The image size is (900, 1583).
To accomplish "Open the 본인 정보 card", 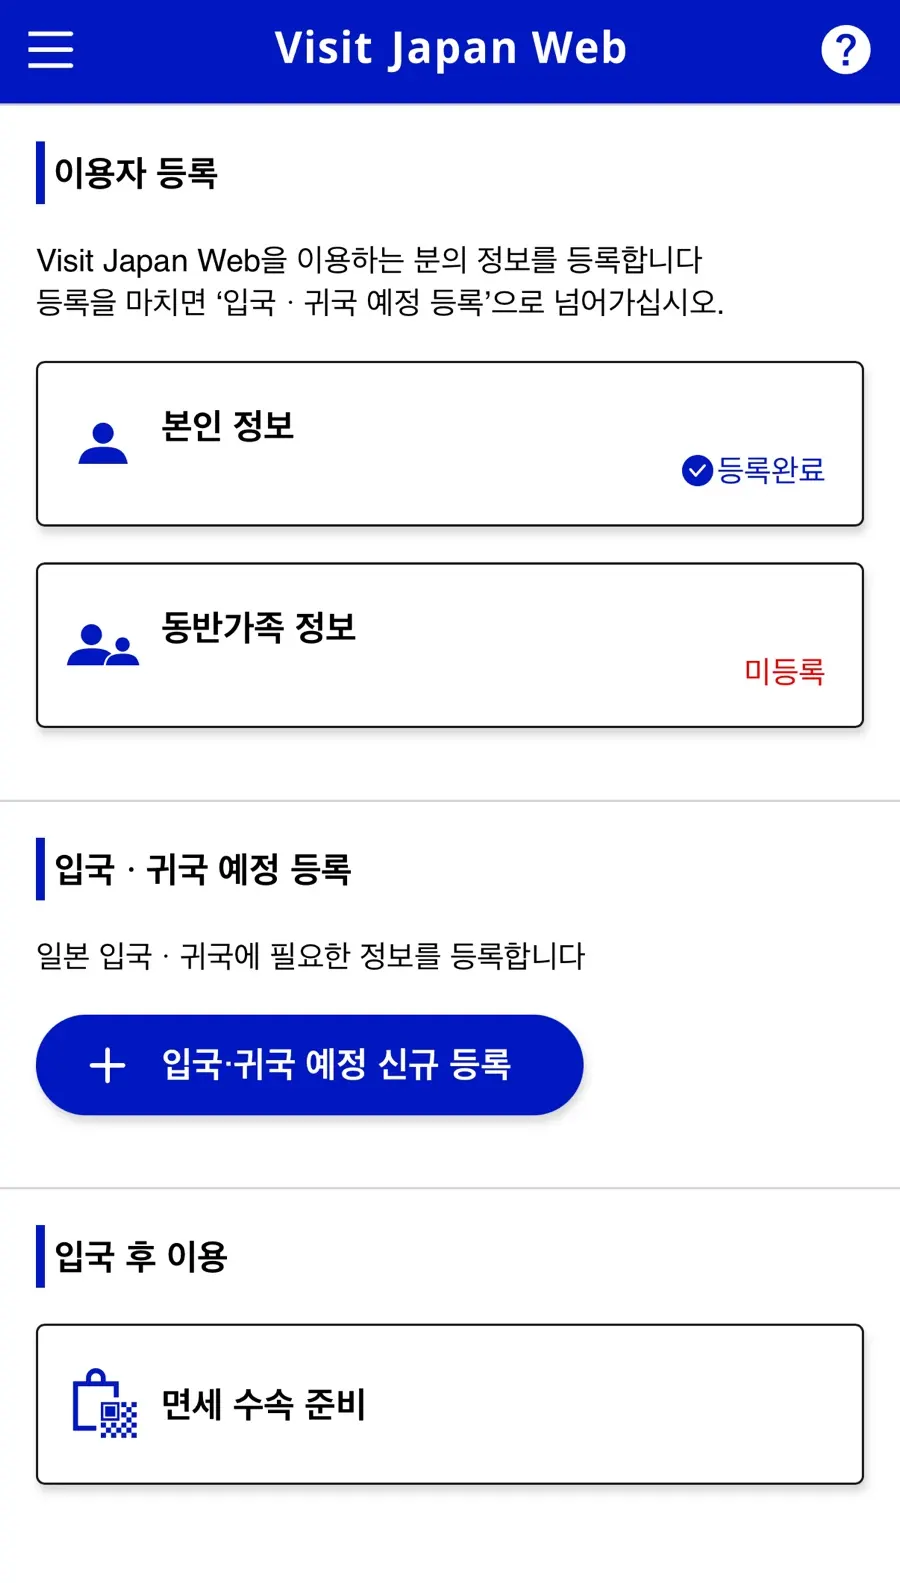I will 450,444.
